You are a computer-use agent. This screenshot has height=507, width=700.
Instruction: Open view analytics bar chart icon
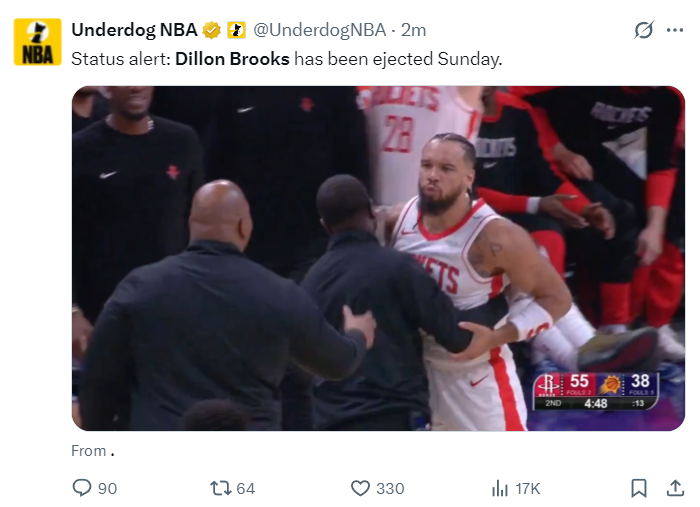point(500,488)
